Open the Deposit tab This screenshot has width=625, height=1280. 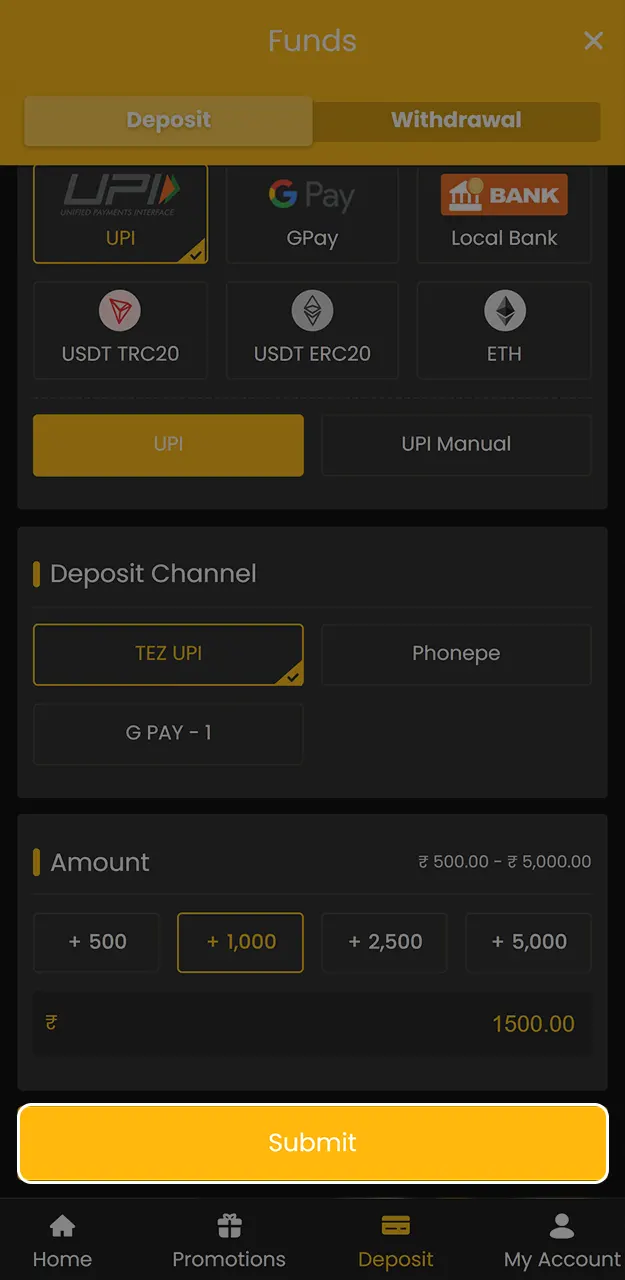[x=168, y=119]
